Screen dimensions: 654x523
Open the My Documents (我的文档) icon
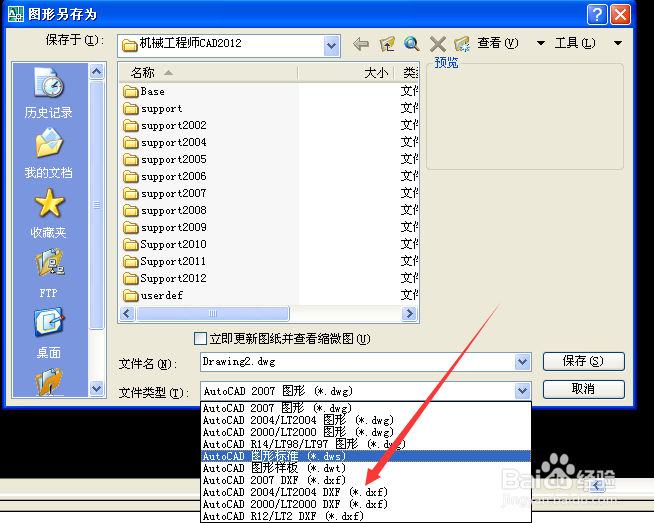point(49,143)
